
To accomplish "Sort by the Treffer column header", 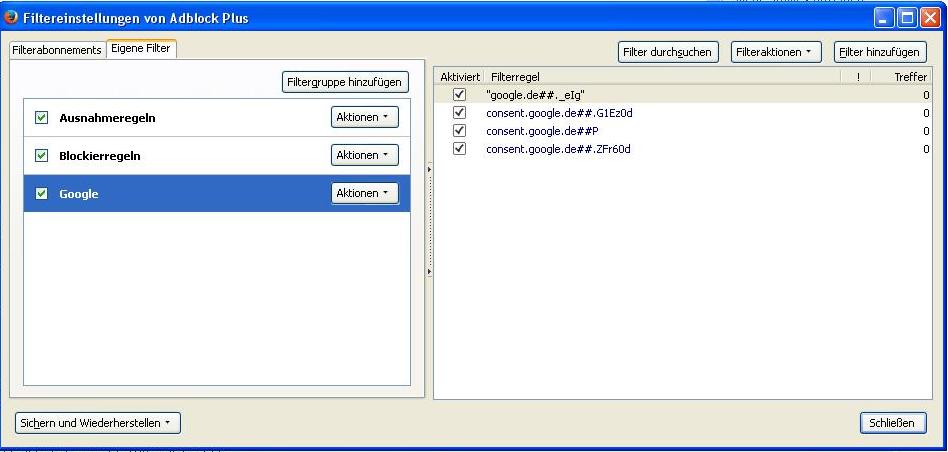I will click(x=901, y=77).
